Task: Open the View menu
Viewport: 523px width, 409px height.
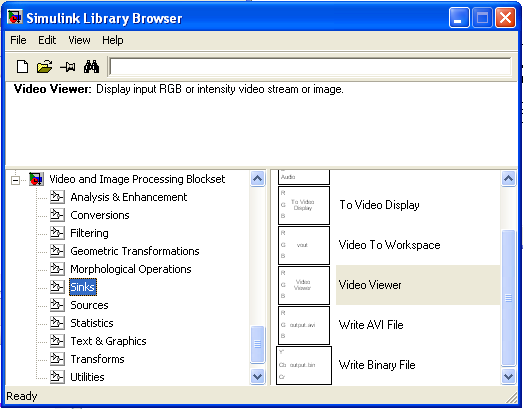Action: point(79,40)
